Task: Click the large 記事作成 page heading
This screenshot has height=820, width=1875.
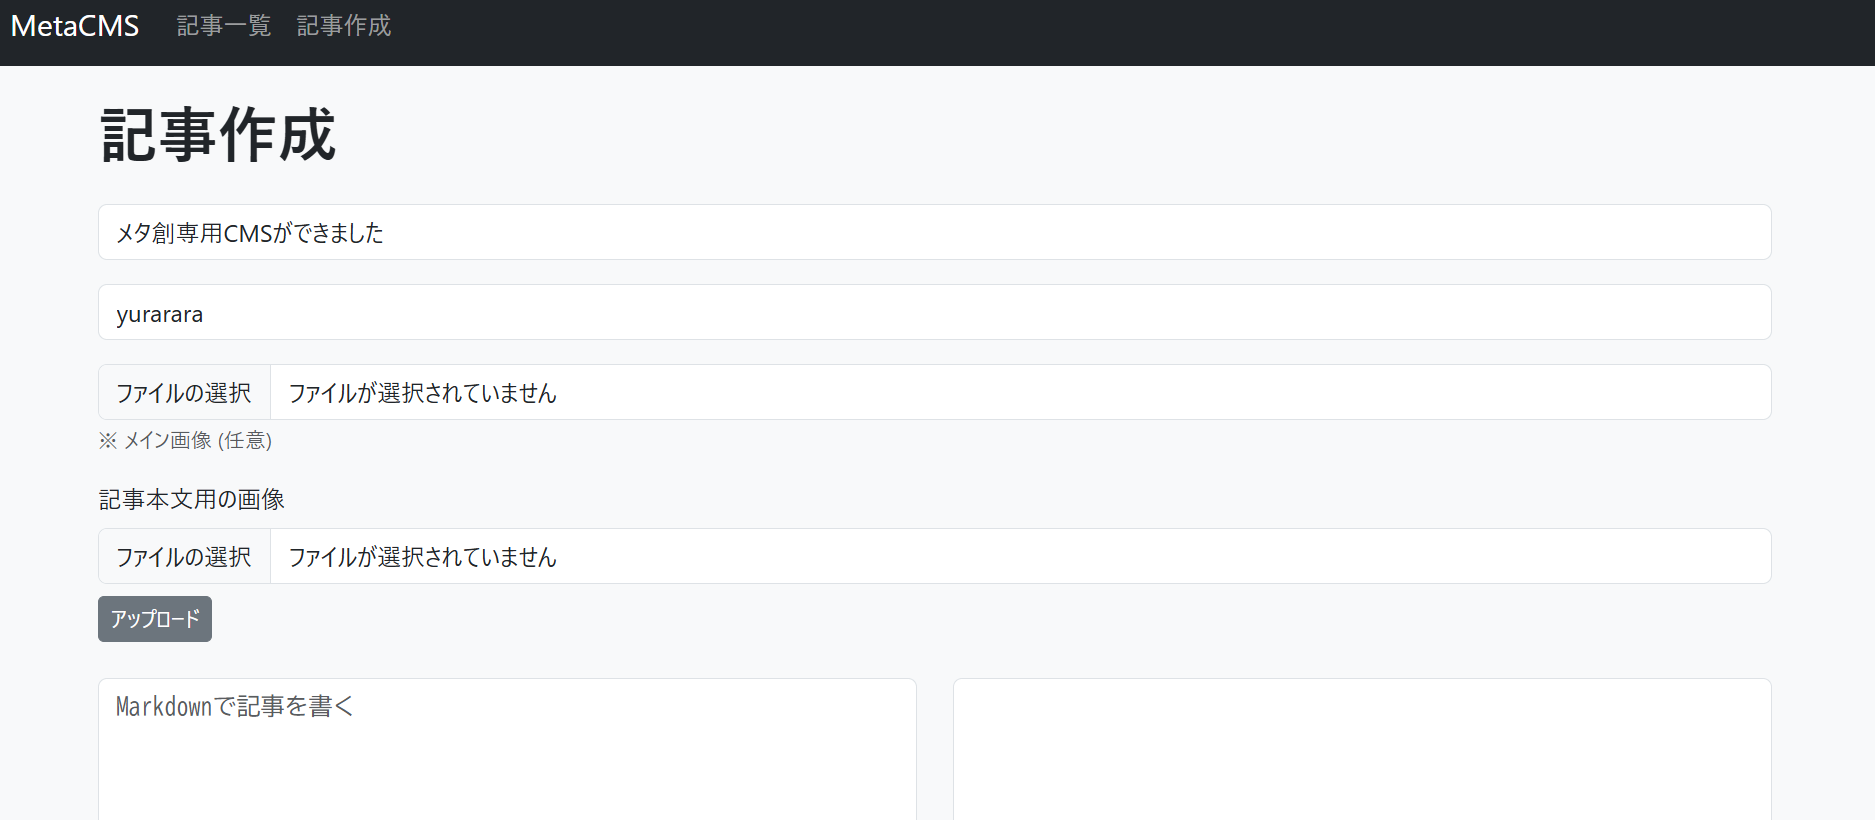Action: point(218,135)
